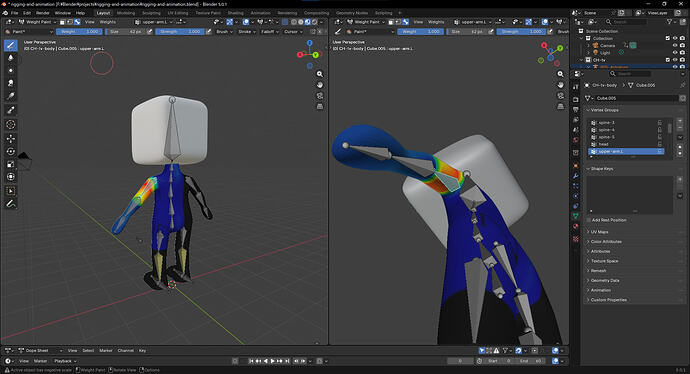
Task: Switch perspective/orthographic icon in left viewport
Action: 320,106
